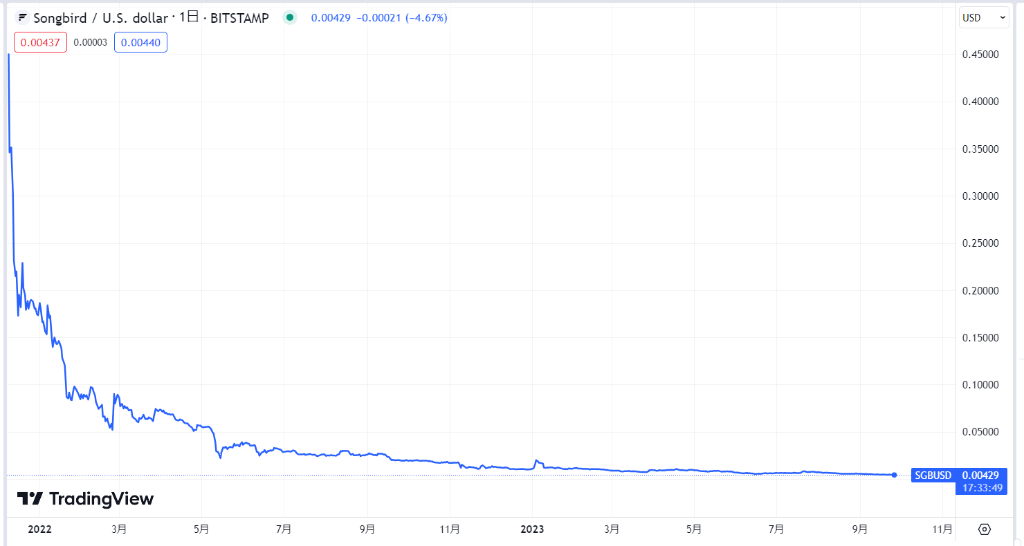Image resolution: width=1024 pixels, height=546 pixels.
Task: Click the green market status indicator dot
Action: point(290,18)
